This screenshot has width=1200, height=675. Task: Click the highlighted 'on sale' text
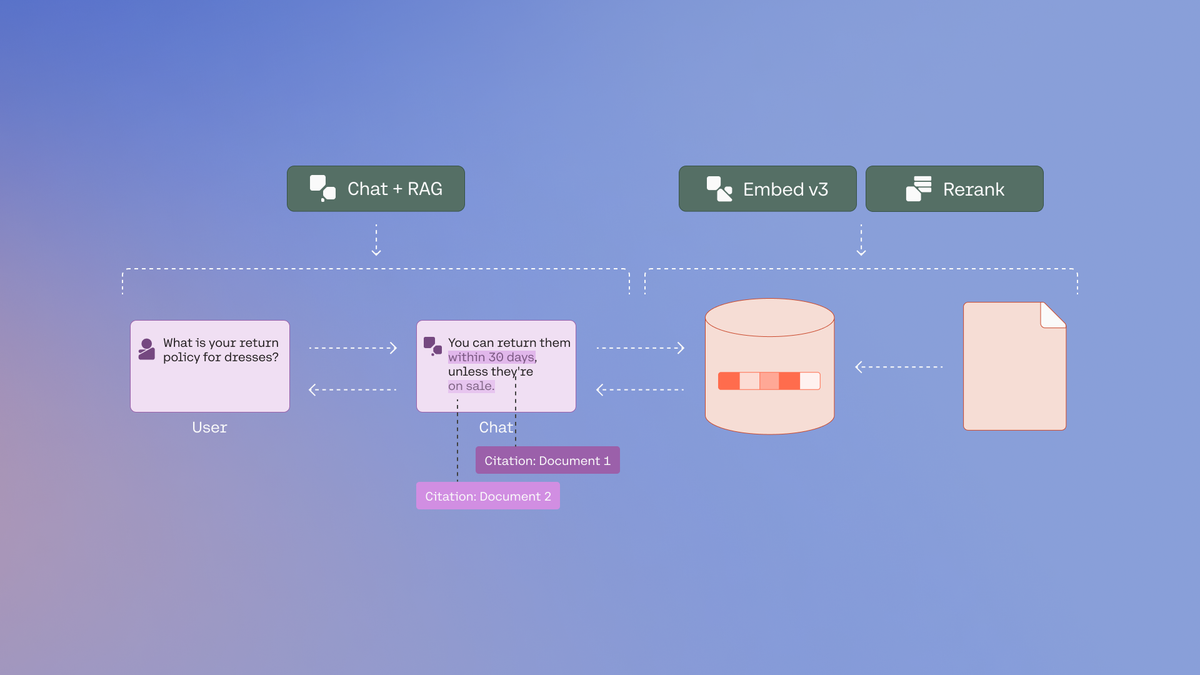[x=470, y=388]
